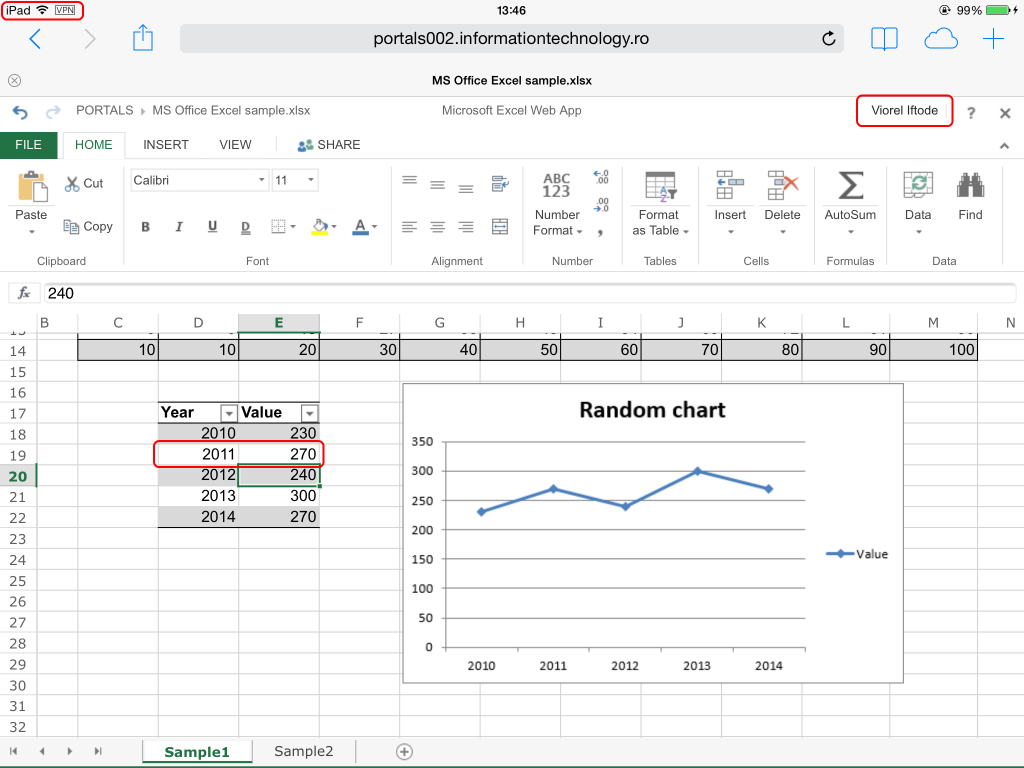
Task: Click the Cut scissors icon
Action: click(x=73, y=184)
